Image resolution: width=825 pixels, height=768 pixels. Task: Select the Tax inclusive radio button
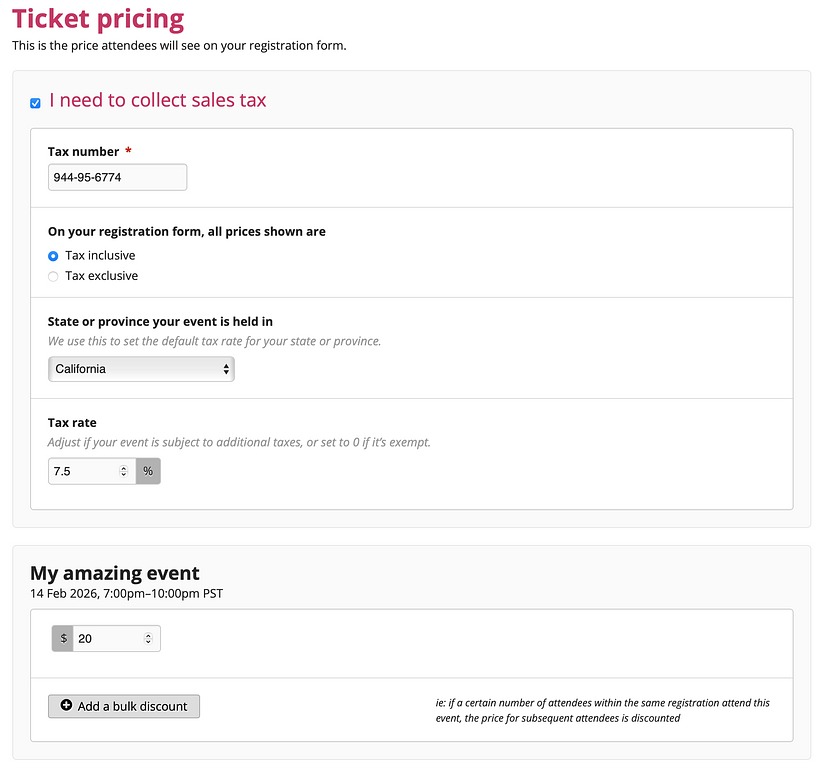(53, 256)
